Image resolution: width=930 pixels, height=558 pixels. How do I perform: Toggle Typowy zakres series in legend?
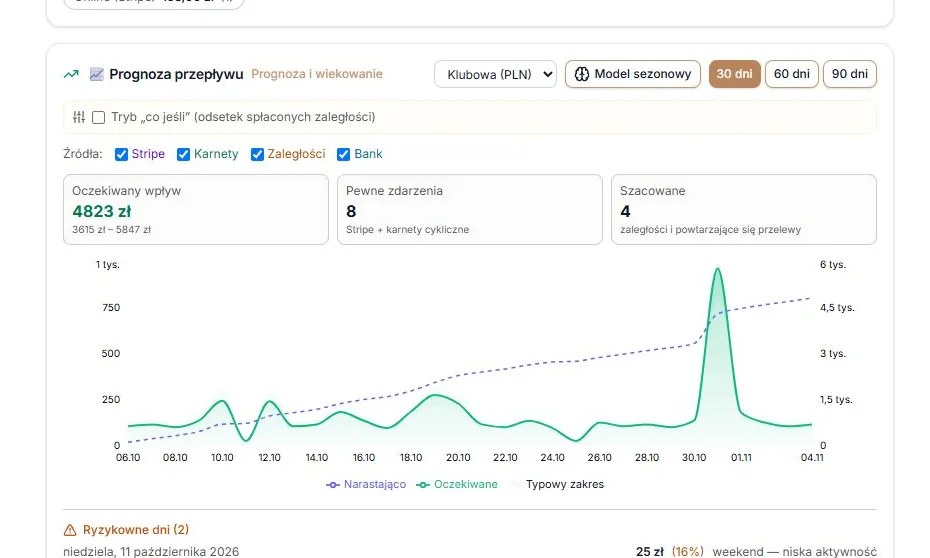(x=557, y=484)
